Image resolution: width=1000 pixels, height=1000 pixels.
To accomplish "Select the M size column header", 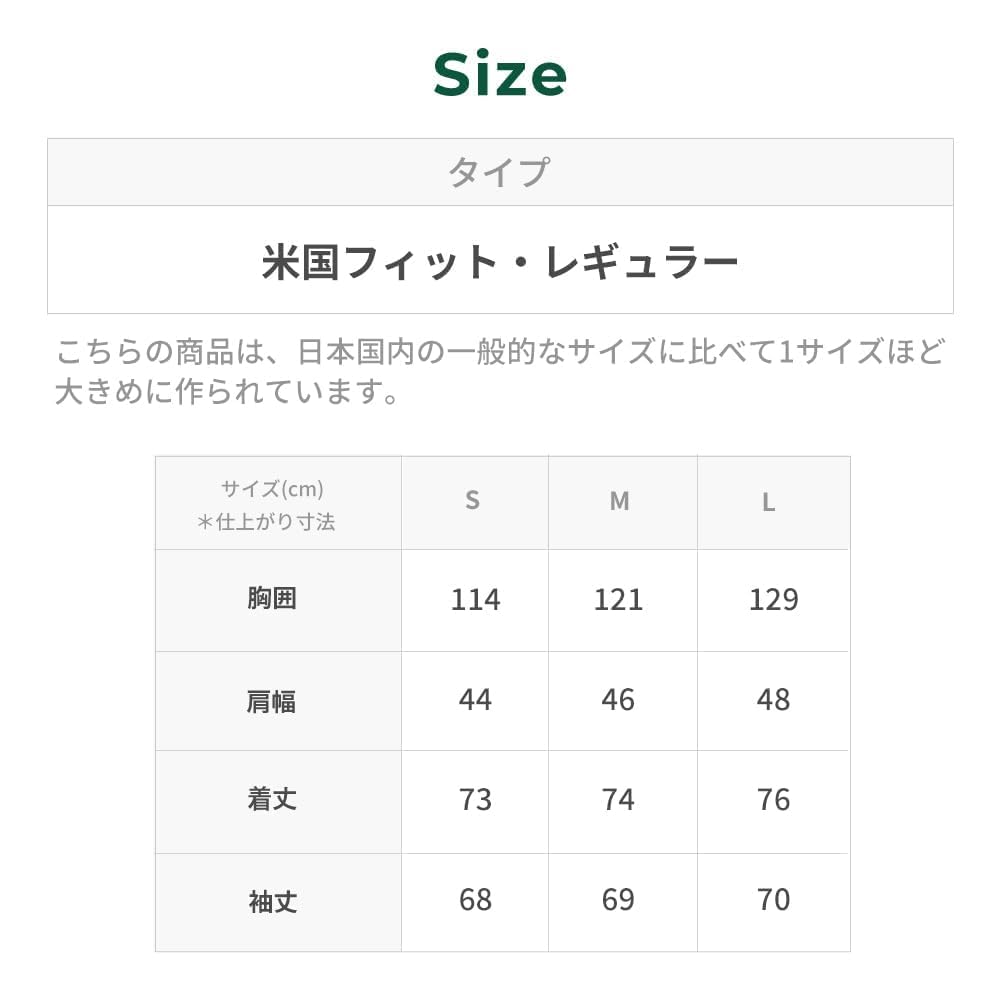I will pos(620,501).
